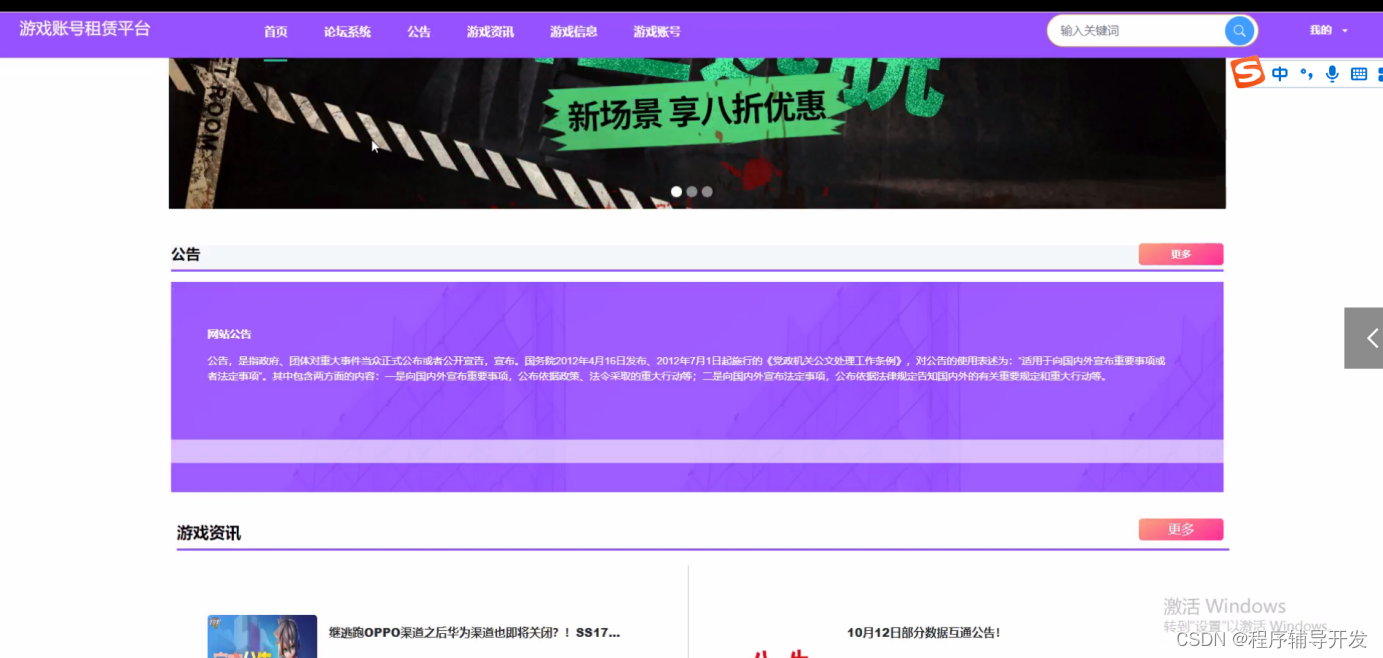Select the first carousel indicator dot

tap(676, 191)
